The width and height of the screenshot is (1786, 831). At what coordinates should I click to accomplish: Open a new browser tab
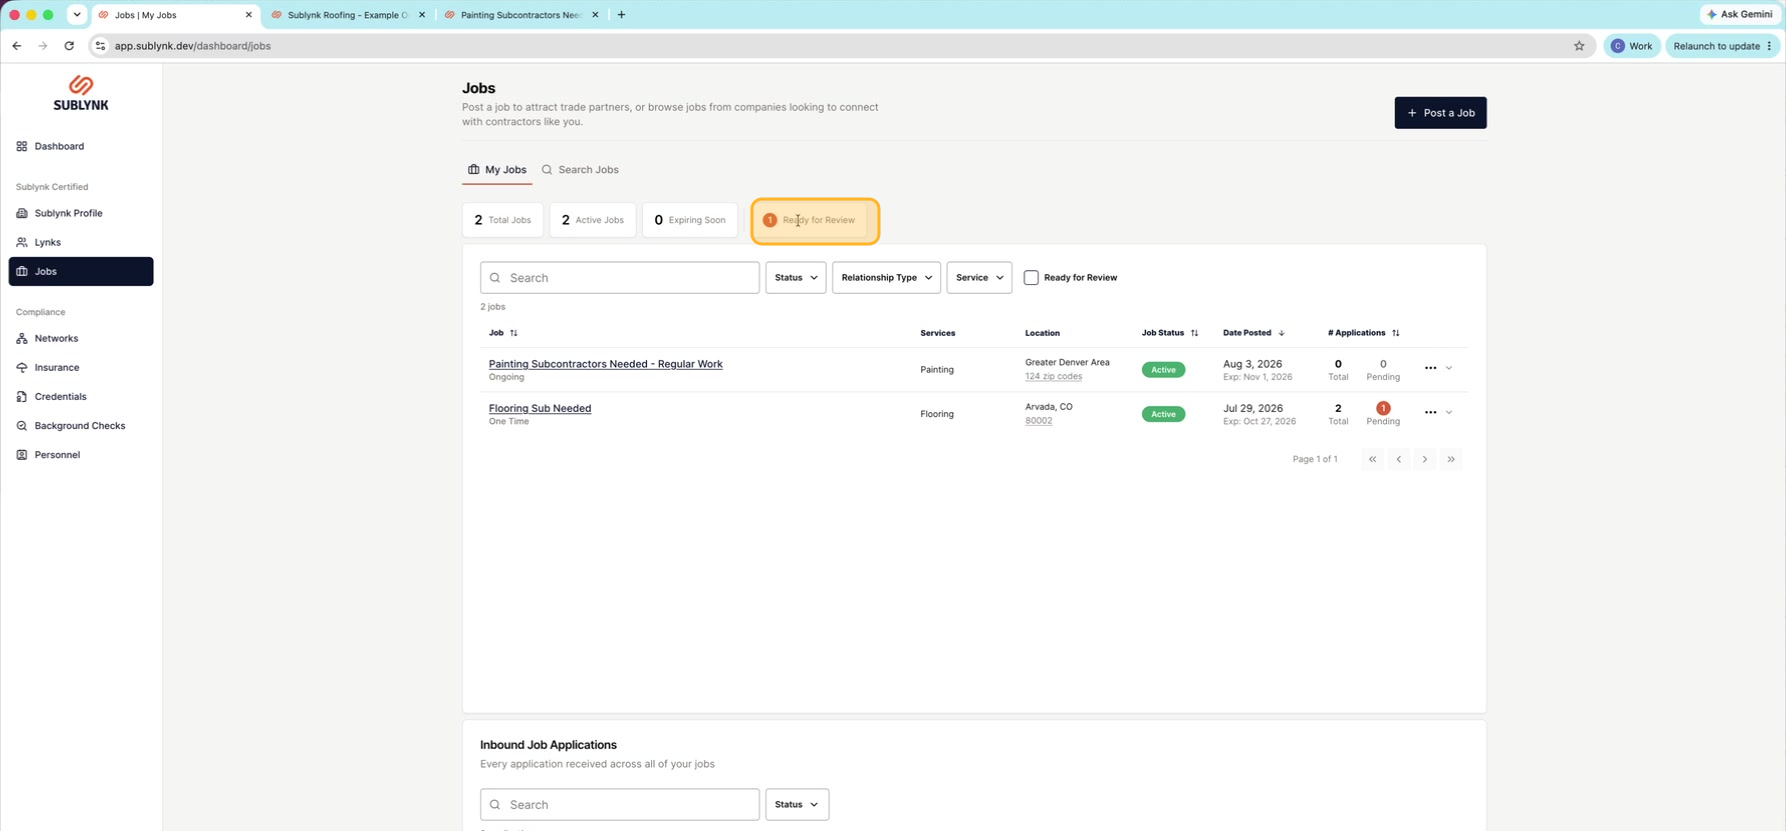(622, 15)
